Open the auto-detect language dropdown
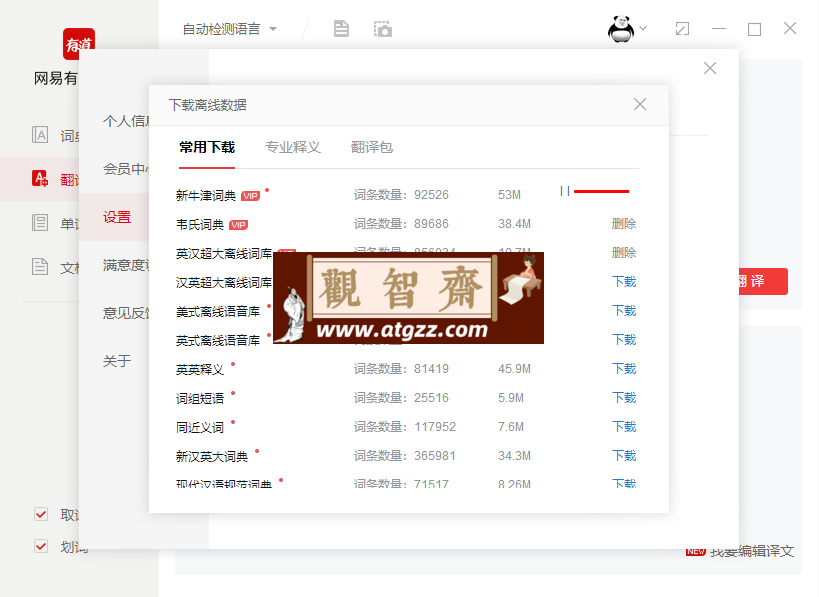The width and height of the screenshot is (819, 597). [229, 29]
